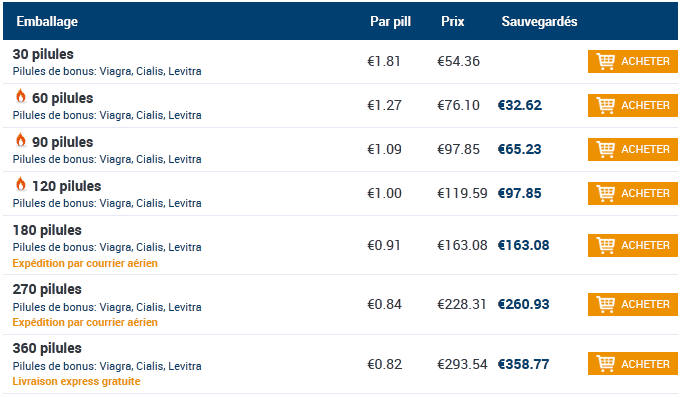
Task: Click cart icon in the €163.08 price row
Action: (605, 245)
